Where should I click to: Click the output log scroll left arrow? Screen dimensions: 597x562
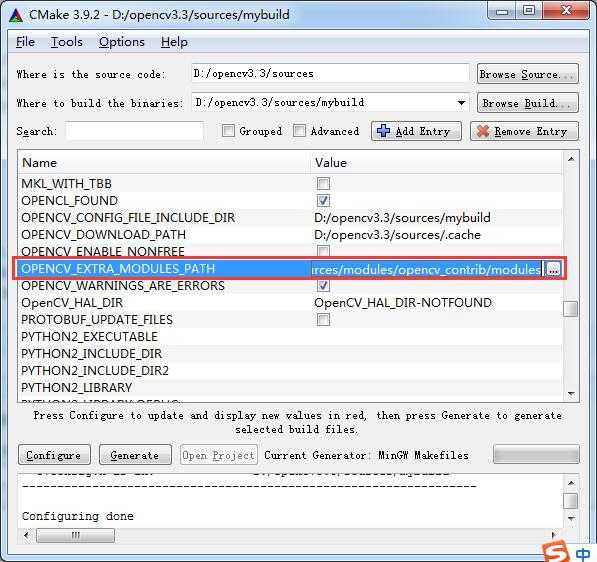(26, 535)
